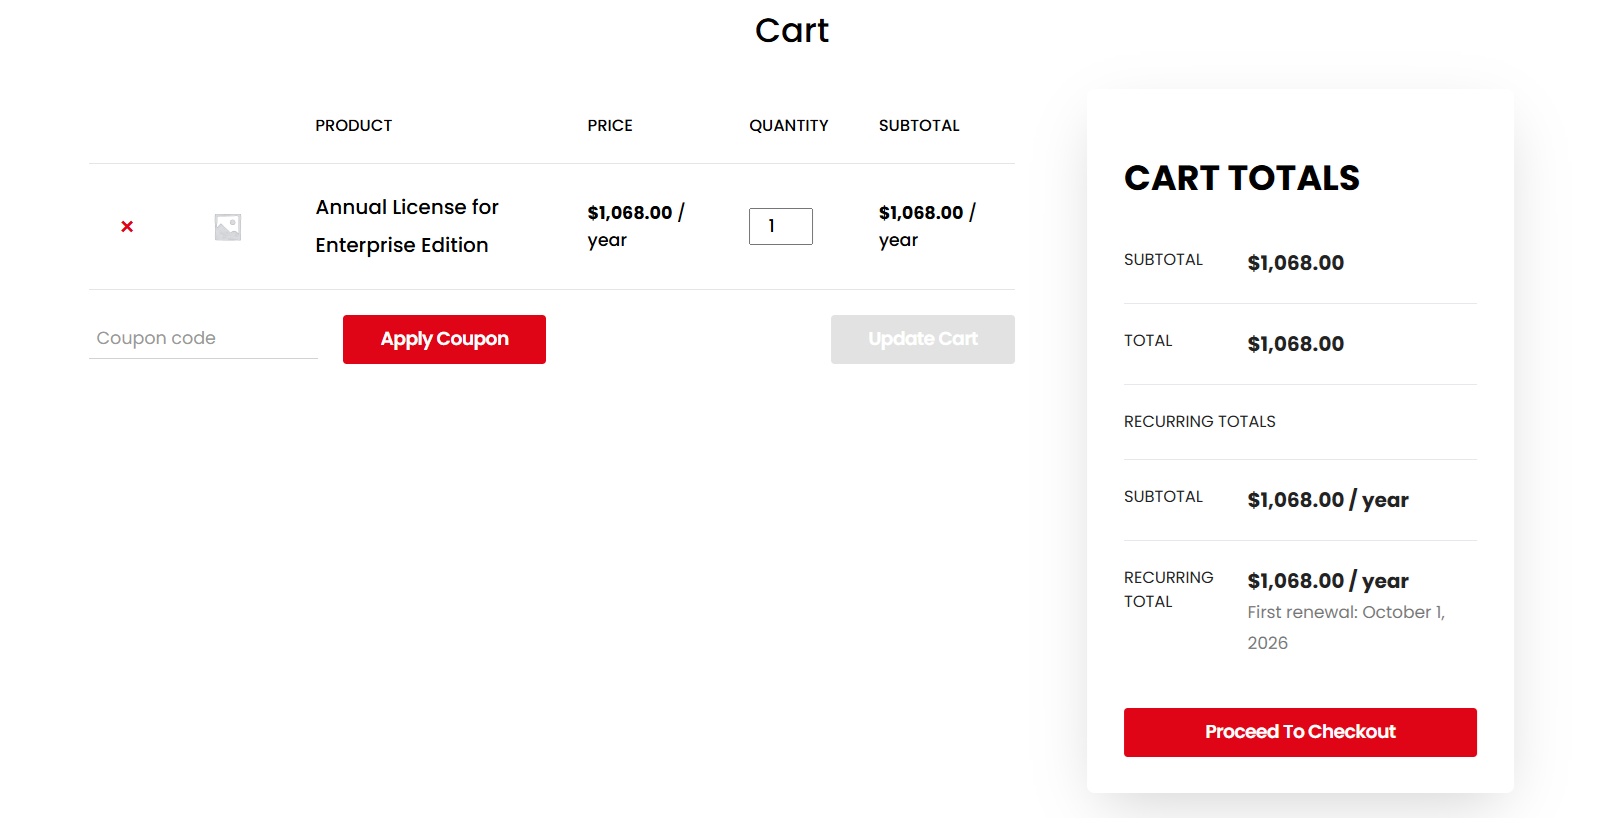Open the Annual License for Enterprise Edition link
This screenshot has height=818, width=1611.
[x=406, y=226]
